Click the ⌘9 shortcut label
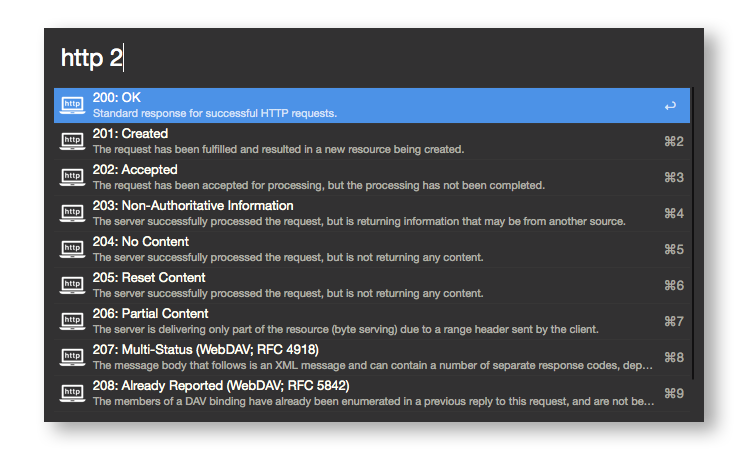748x450 pixels. [x=673, y=394]
